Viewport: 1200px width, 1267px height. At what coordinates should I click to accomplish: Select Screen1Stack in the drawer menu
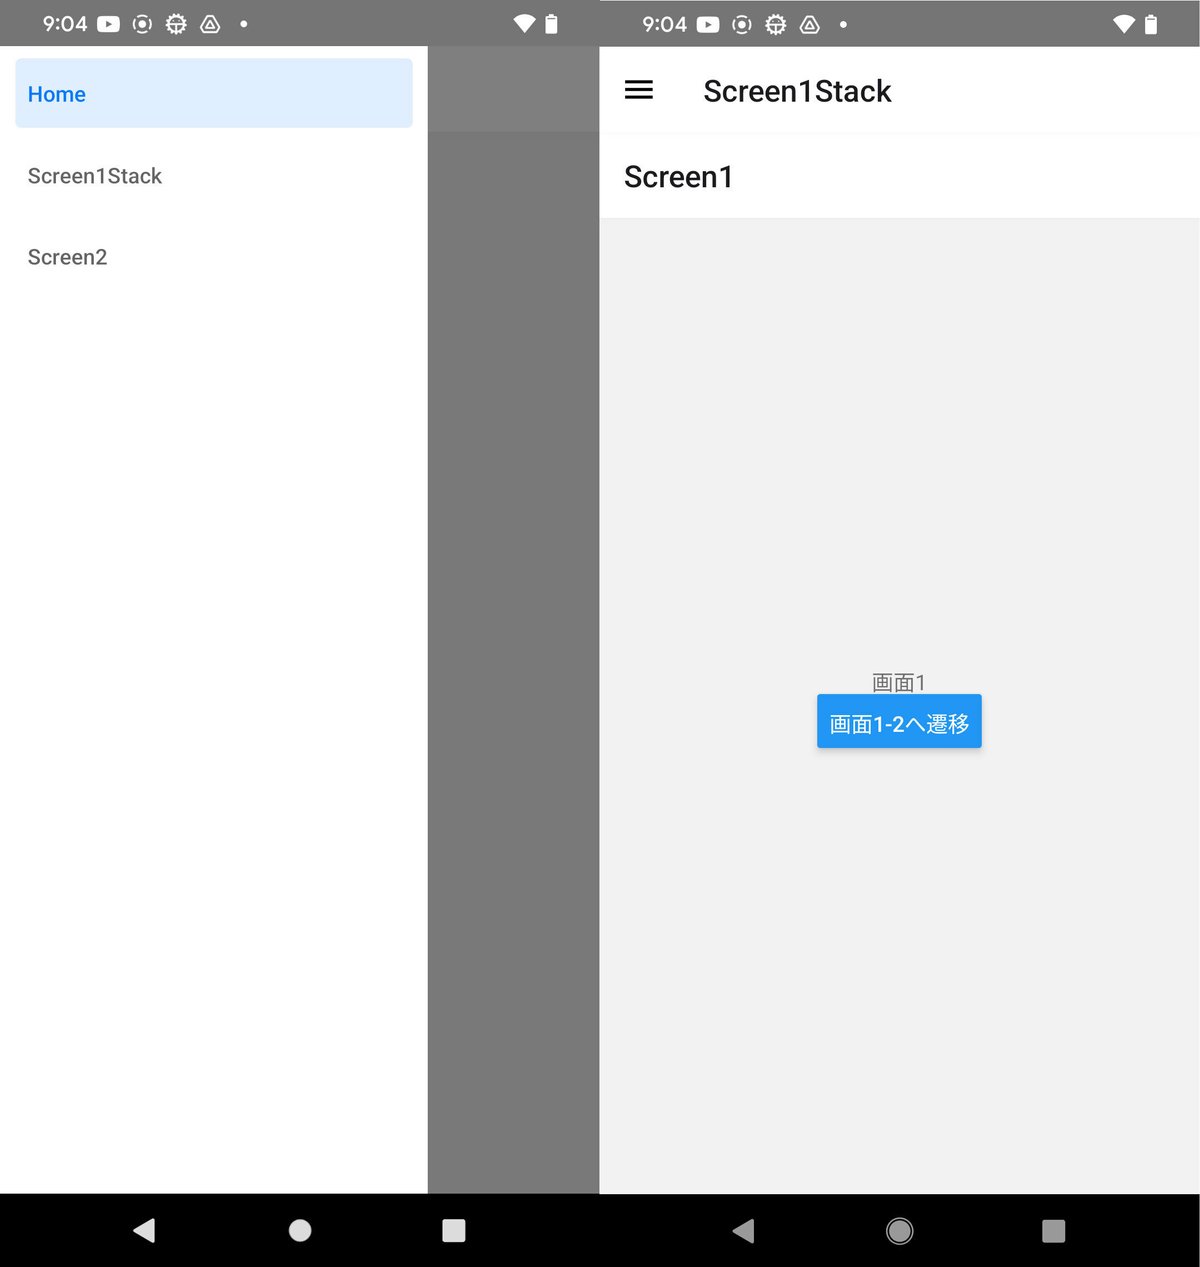point(95,176)
